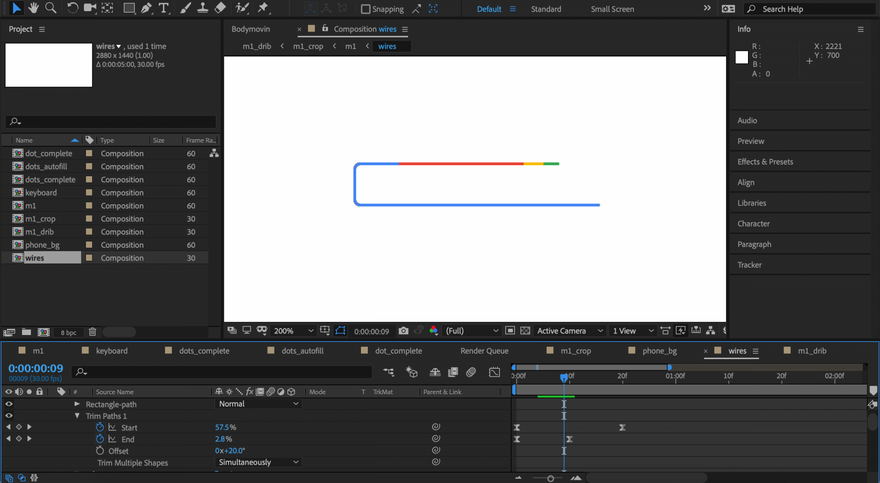Select the Puppet Pin tool

pyautogui.click(x=263, y=8)
